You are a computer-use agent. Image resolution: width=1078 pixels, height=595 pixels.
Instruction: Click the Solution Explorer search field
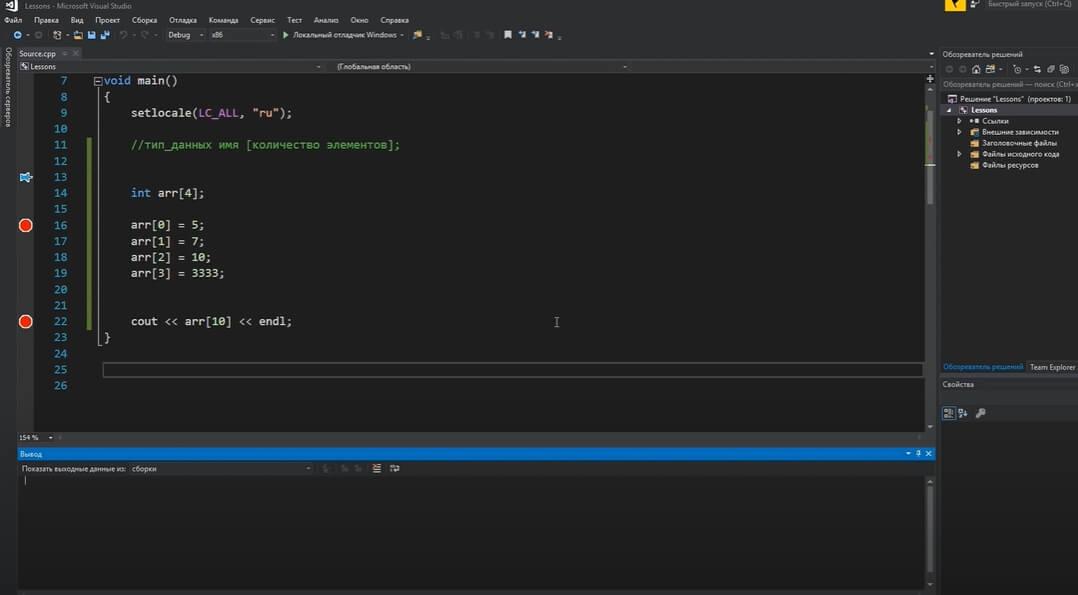click(x=1009, y=85)
